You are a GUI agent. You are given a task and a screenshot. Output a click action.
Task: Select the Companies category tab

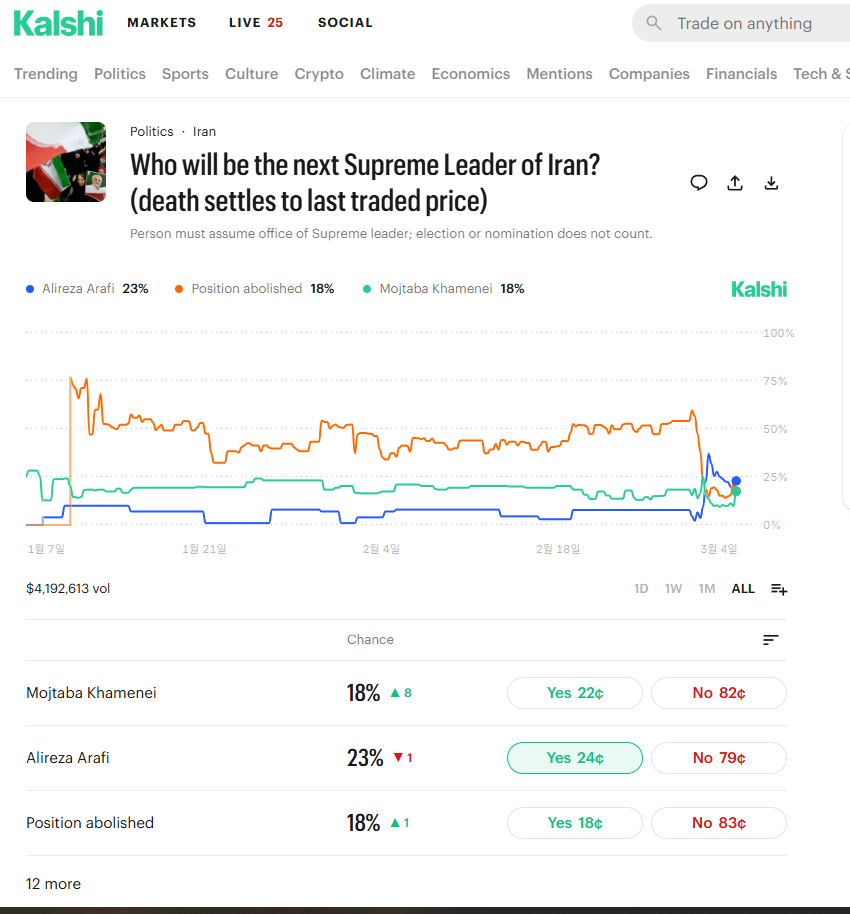tap(649, 74)
